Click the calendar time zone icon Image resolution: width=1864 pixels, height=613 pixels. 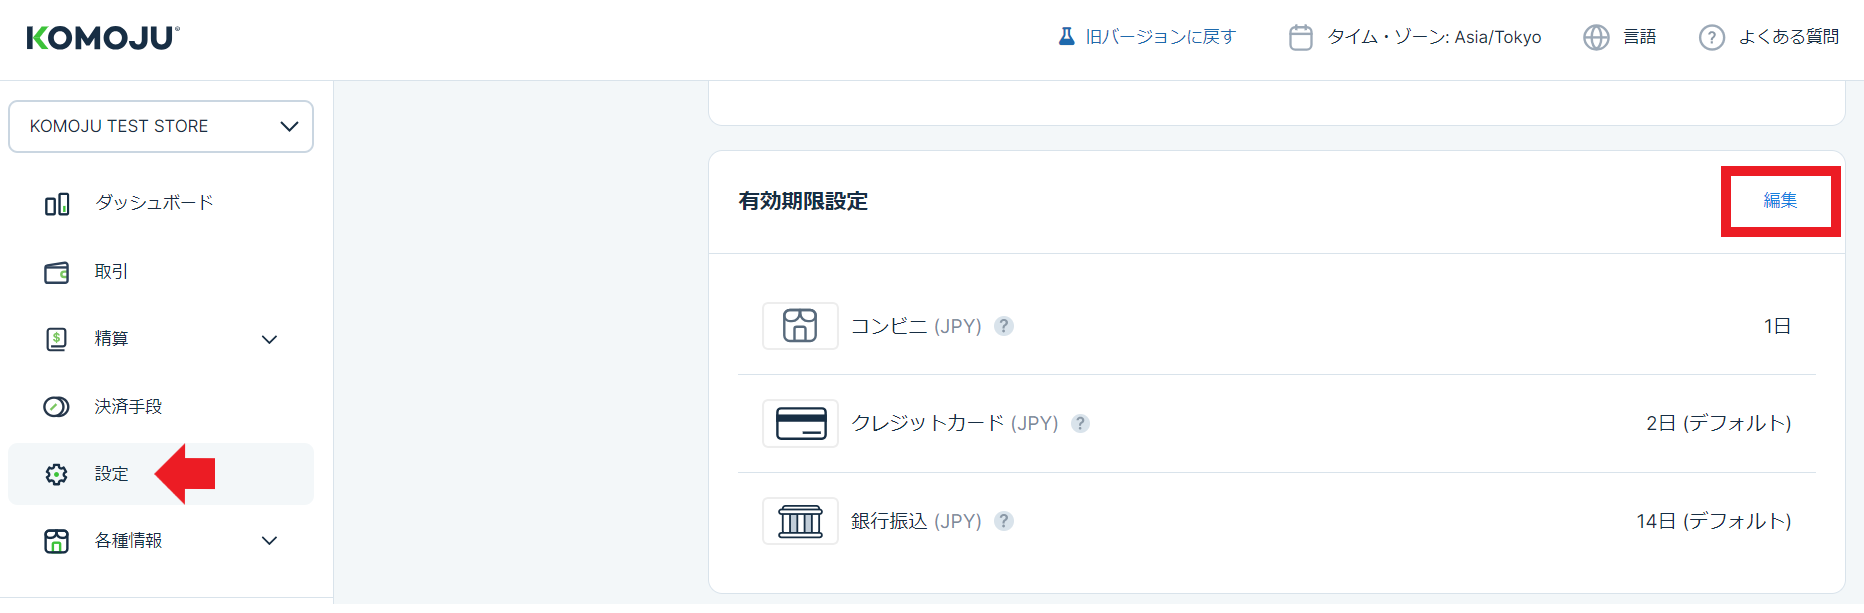click(1300, 38)
